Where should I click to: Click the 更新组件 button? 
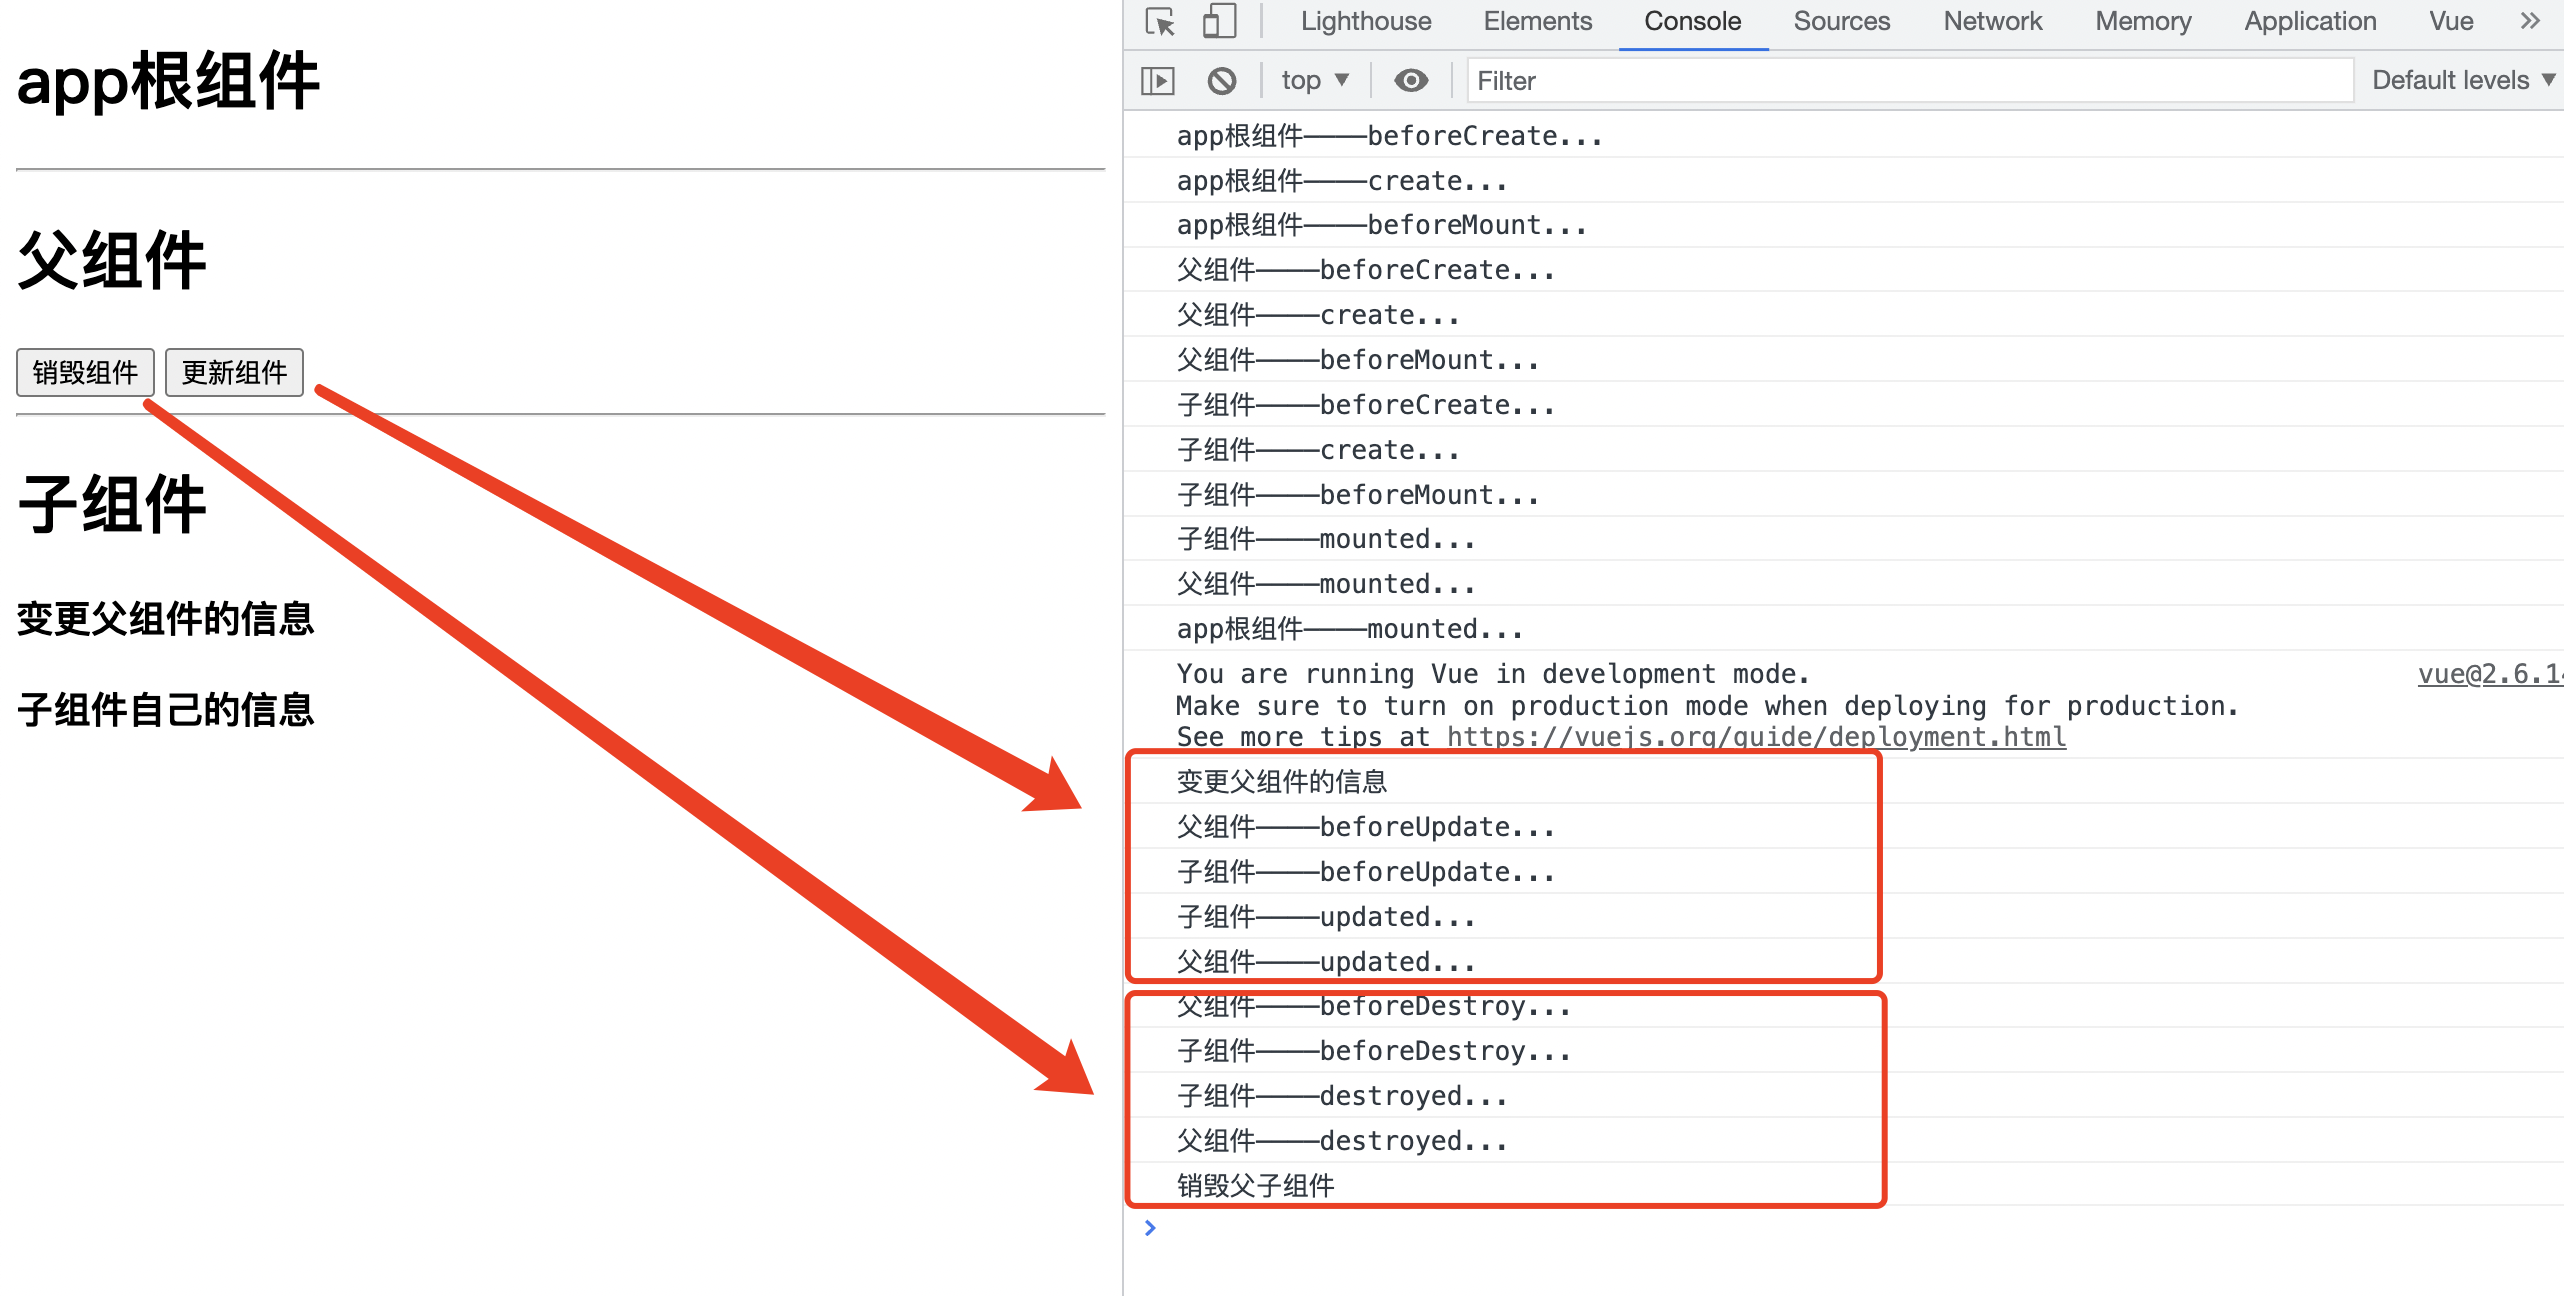tap(234, 373)
